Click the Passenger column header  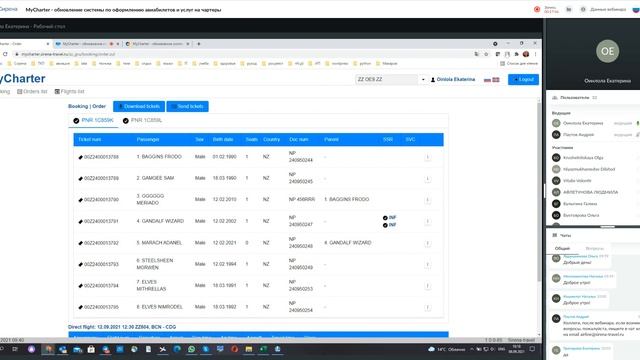pyautogui.click(x=148, y=140)
